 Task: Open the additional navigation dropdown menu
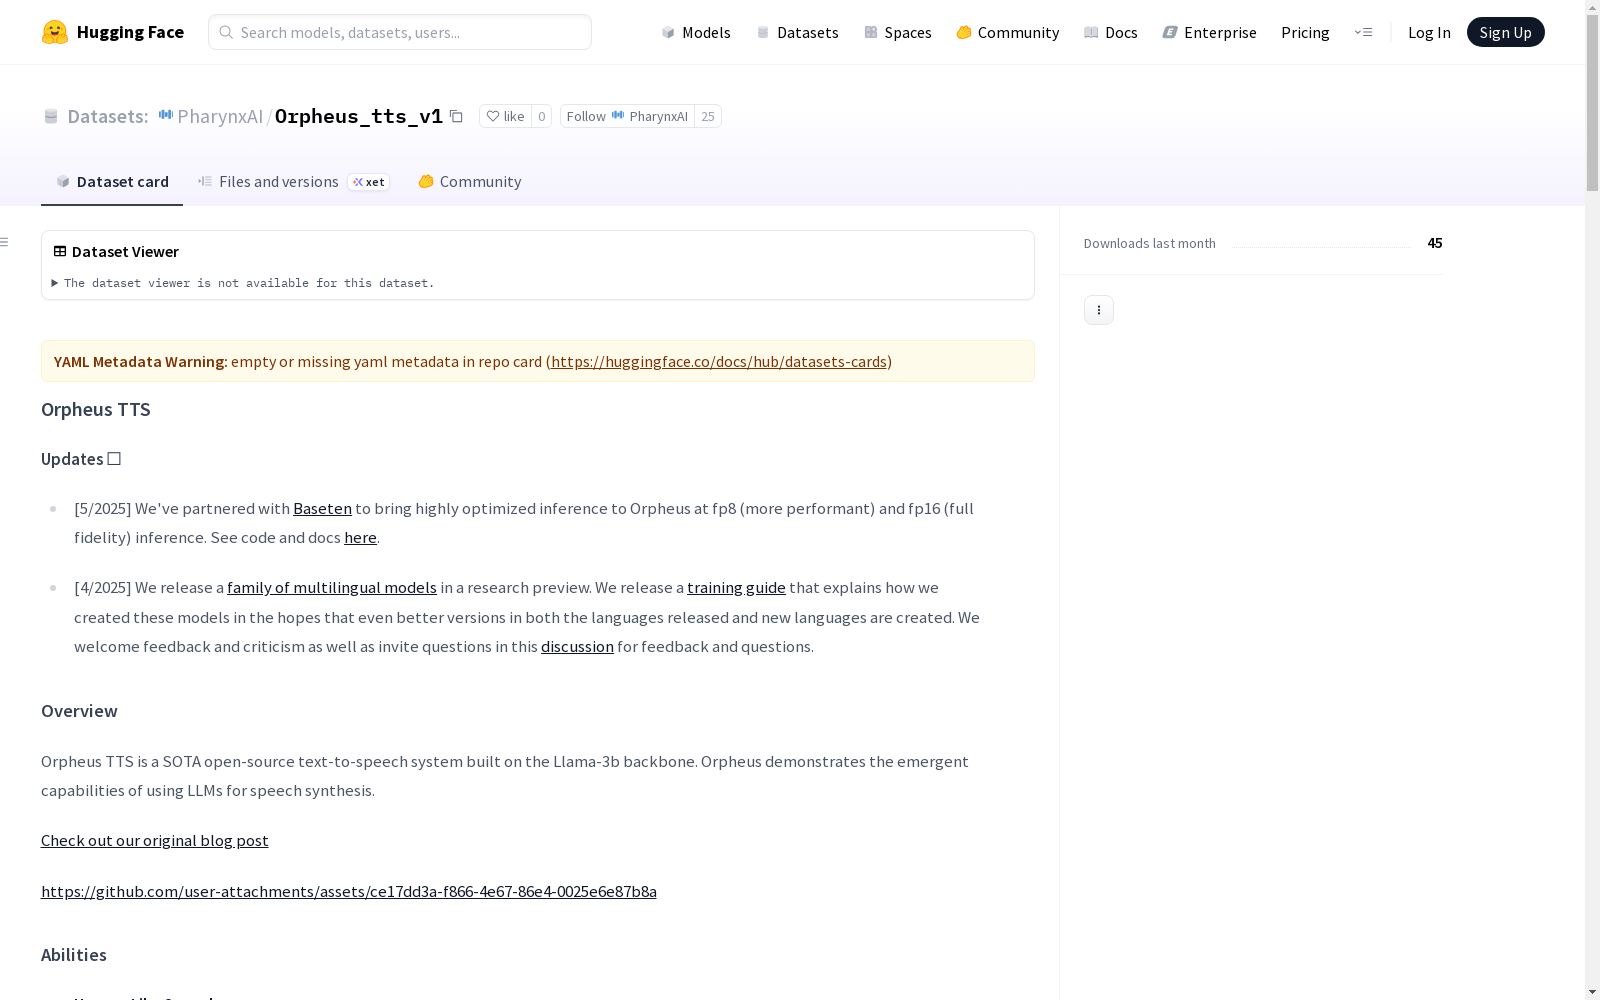[1363, 33]
